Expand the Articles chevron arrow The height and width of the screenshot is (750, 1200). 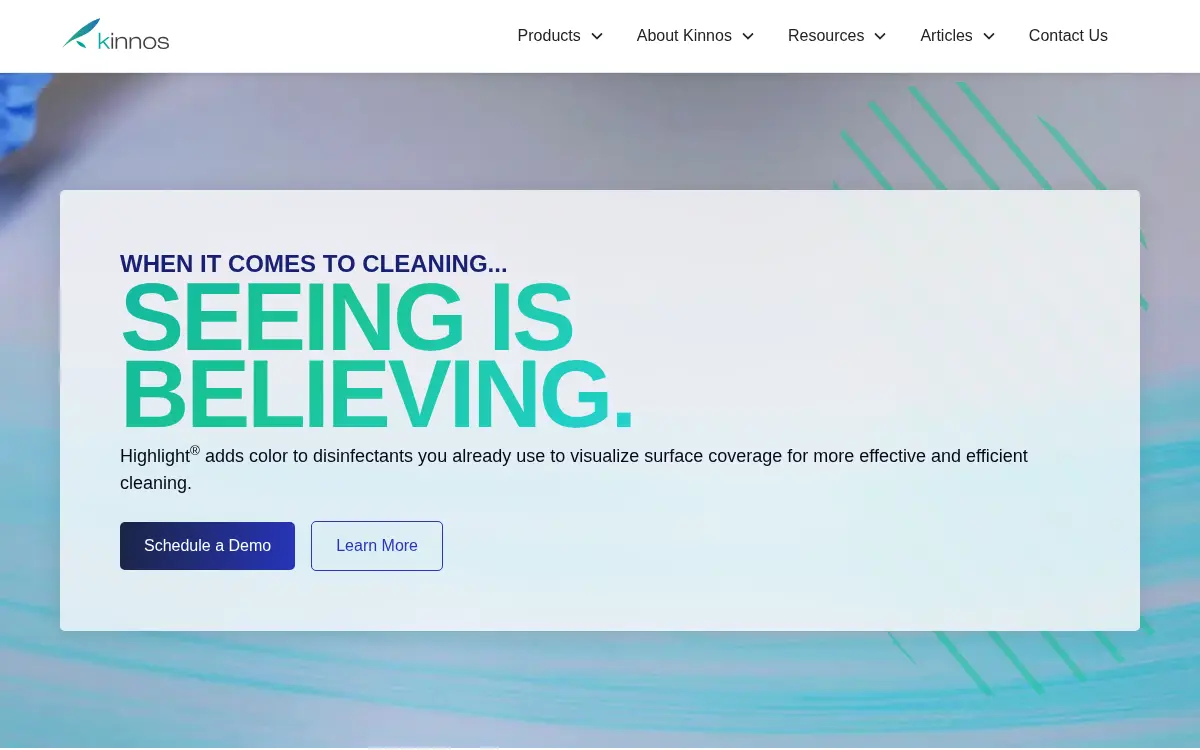coord(989,36)
